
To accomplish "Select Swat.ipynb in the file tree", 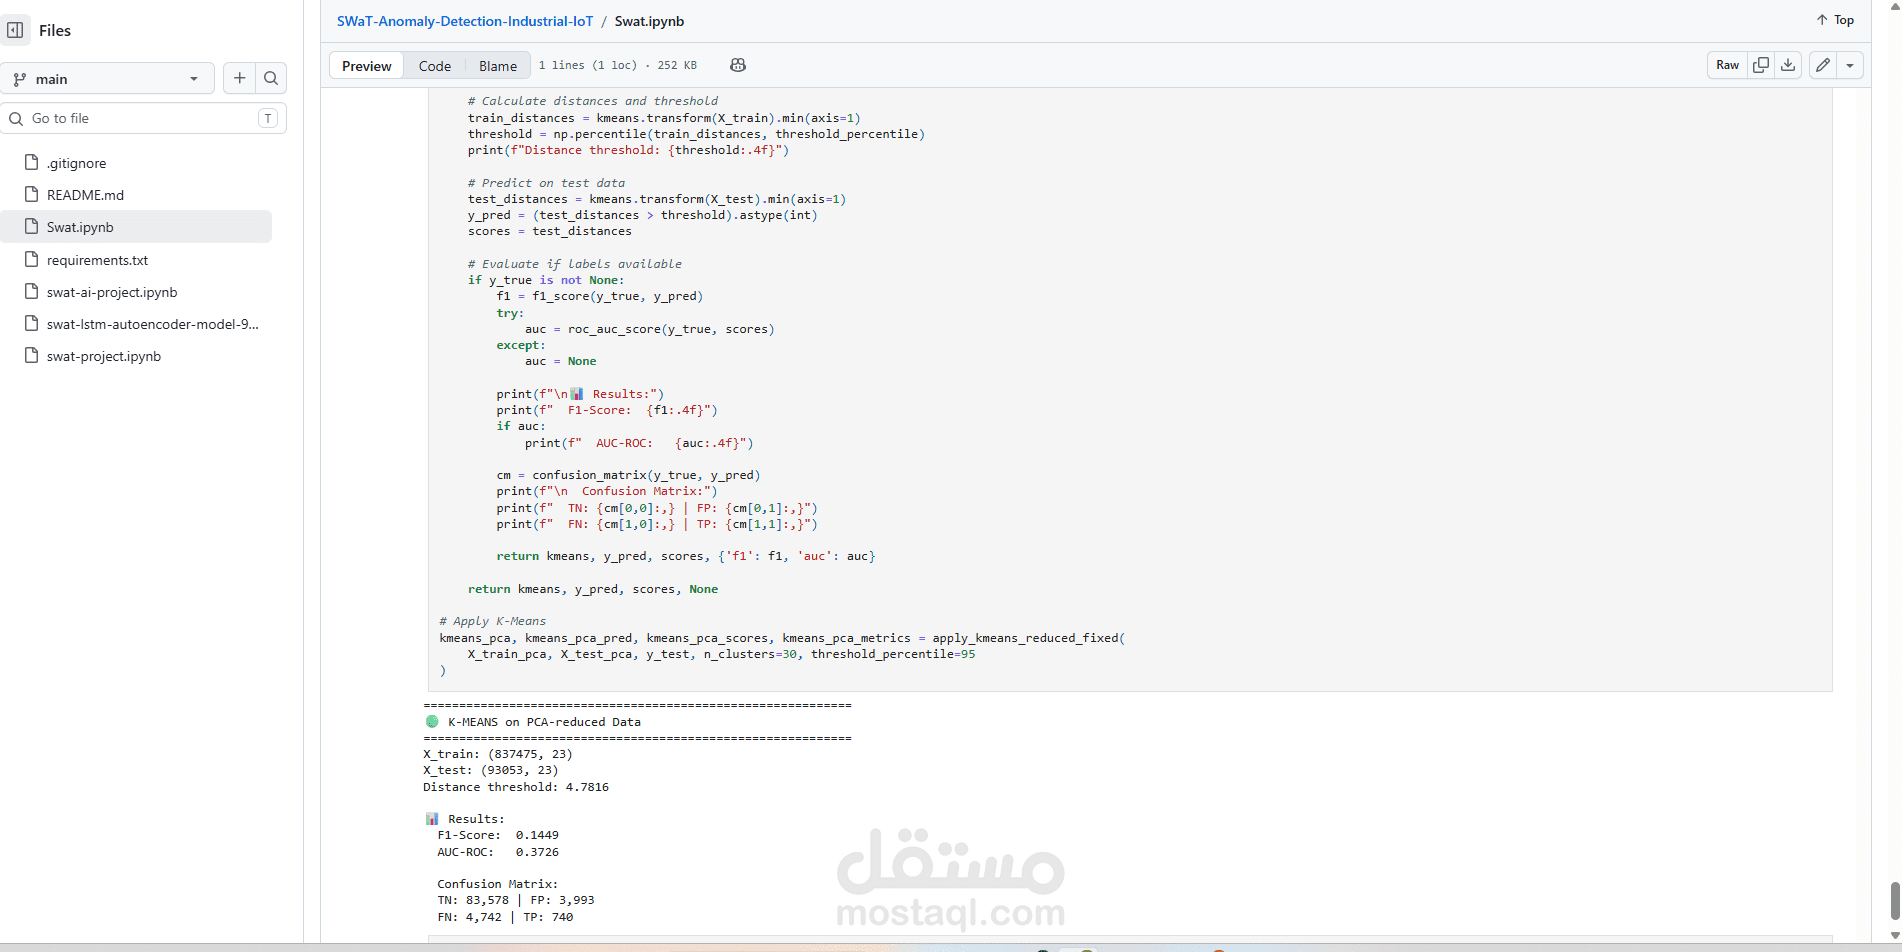I will pos(136,227).
